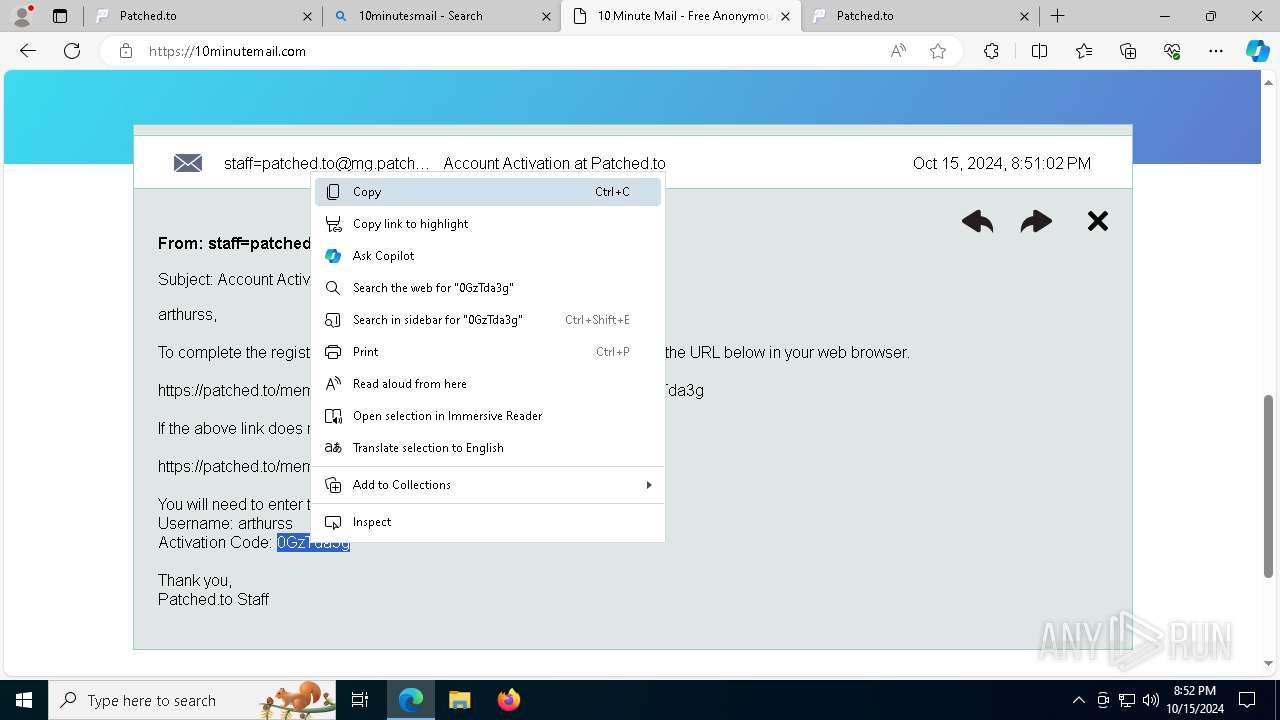Choose Copy from the context menu

pyautogui.click(x=488, y=192)
